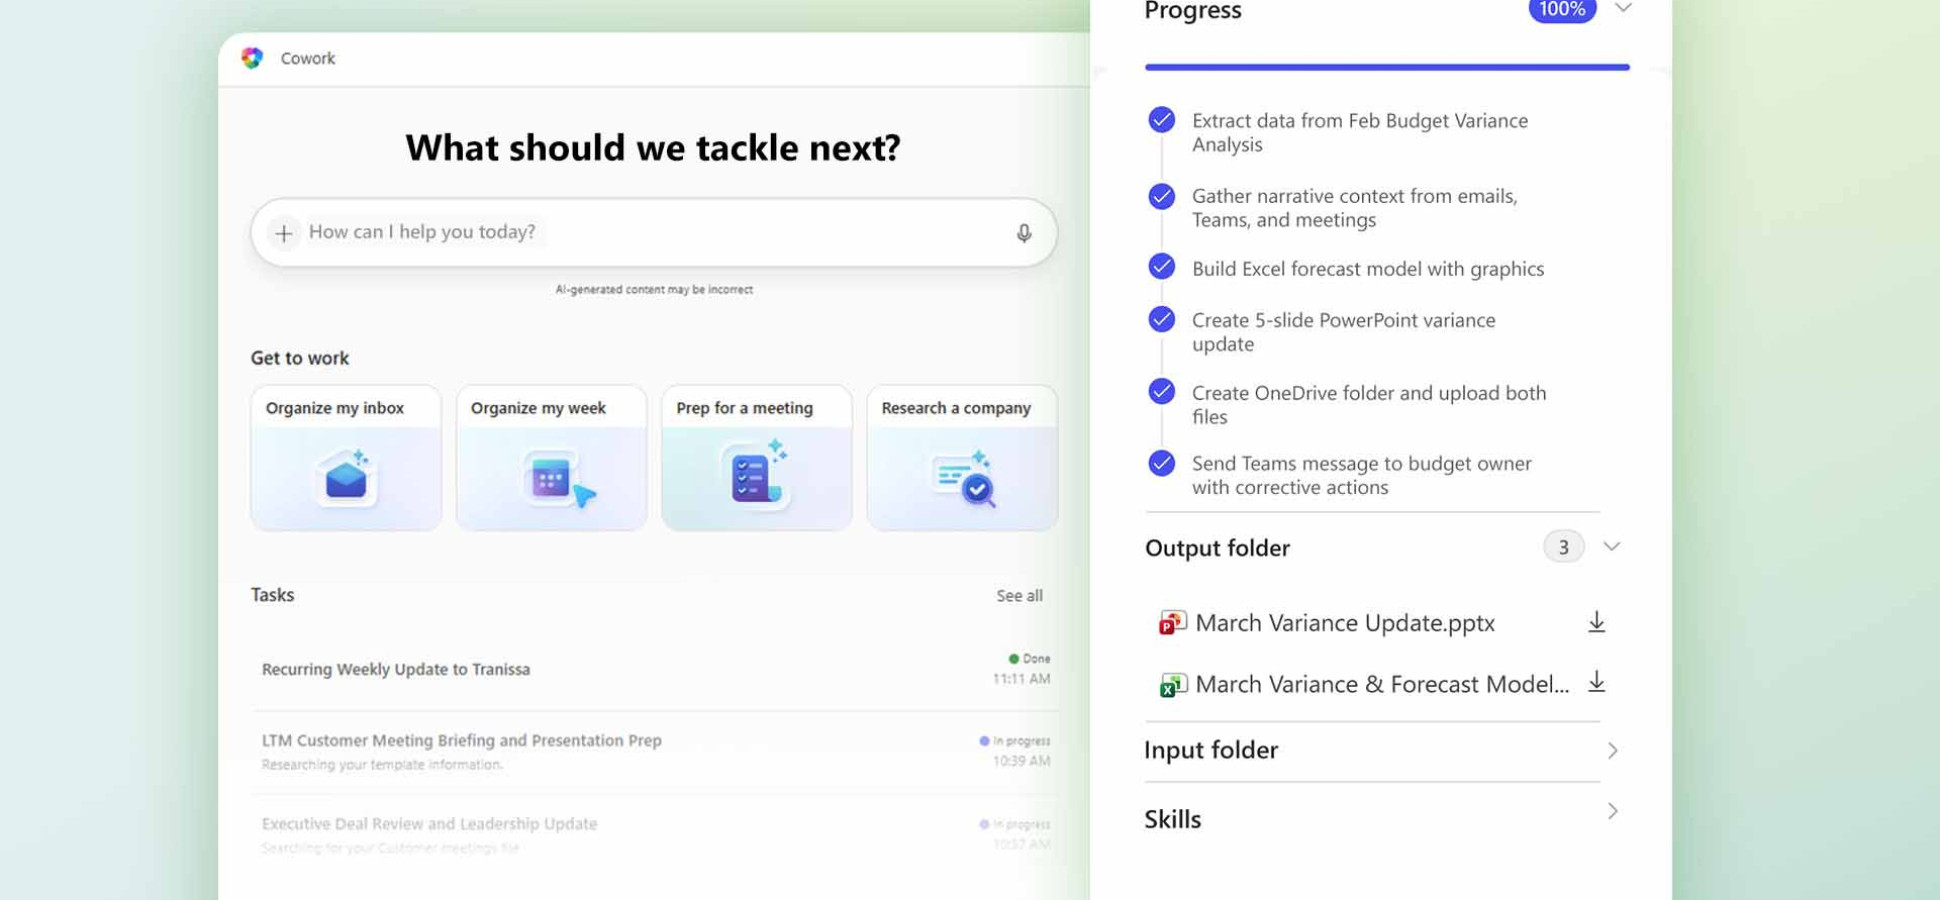Open the Organize my inbox card
This screenshot has height=900, width=1940.
tap(346, 458)
